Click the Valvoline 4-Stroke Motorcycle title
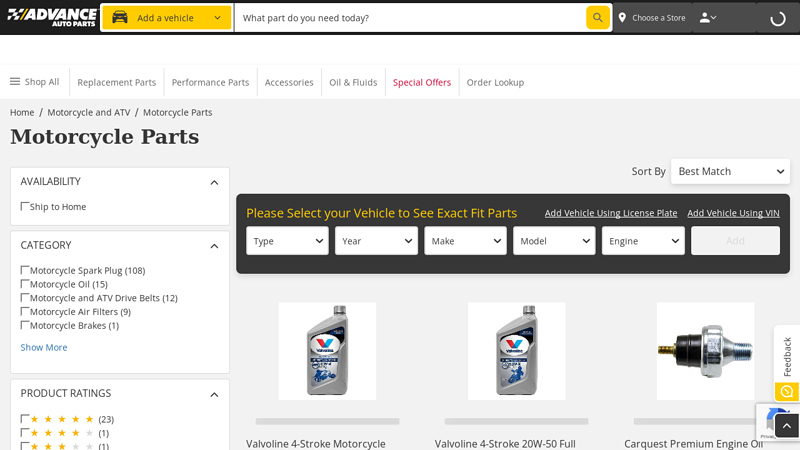Viewport: 800px width, 450px height. (x=316, y=444)
